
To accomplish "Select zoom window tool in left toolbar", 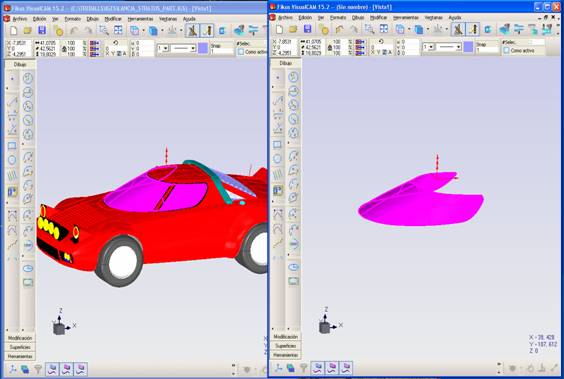I will (104, 31).
